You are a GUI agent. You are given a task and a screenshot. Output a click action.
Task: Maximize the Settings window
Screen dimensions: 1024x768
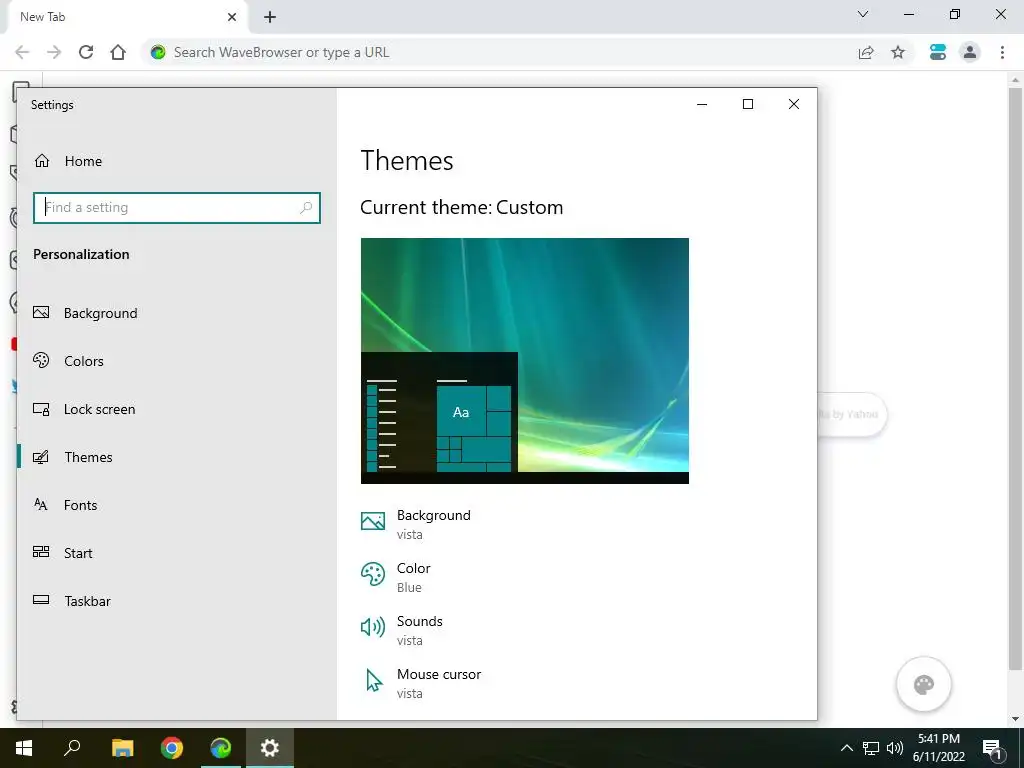(x=748, y=104)
